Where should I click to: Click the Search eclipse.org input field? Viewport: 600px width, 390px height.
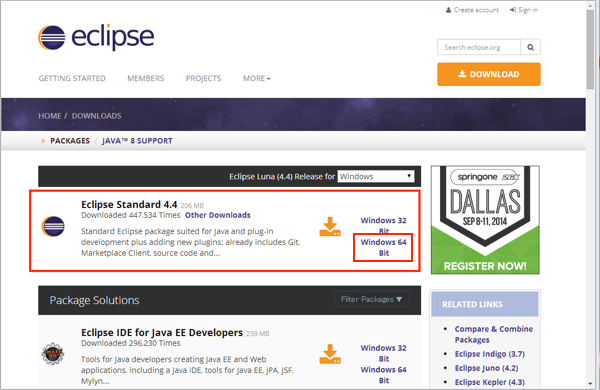pos(479,47)
